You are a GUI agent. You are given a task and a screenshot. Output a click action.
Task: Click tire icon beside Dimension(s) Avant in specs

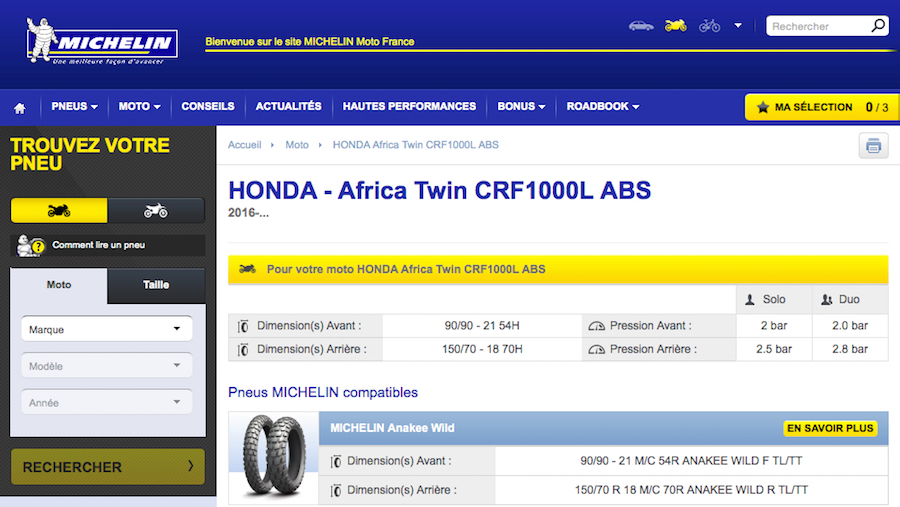[x=243, y=326]
